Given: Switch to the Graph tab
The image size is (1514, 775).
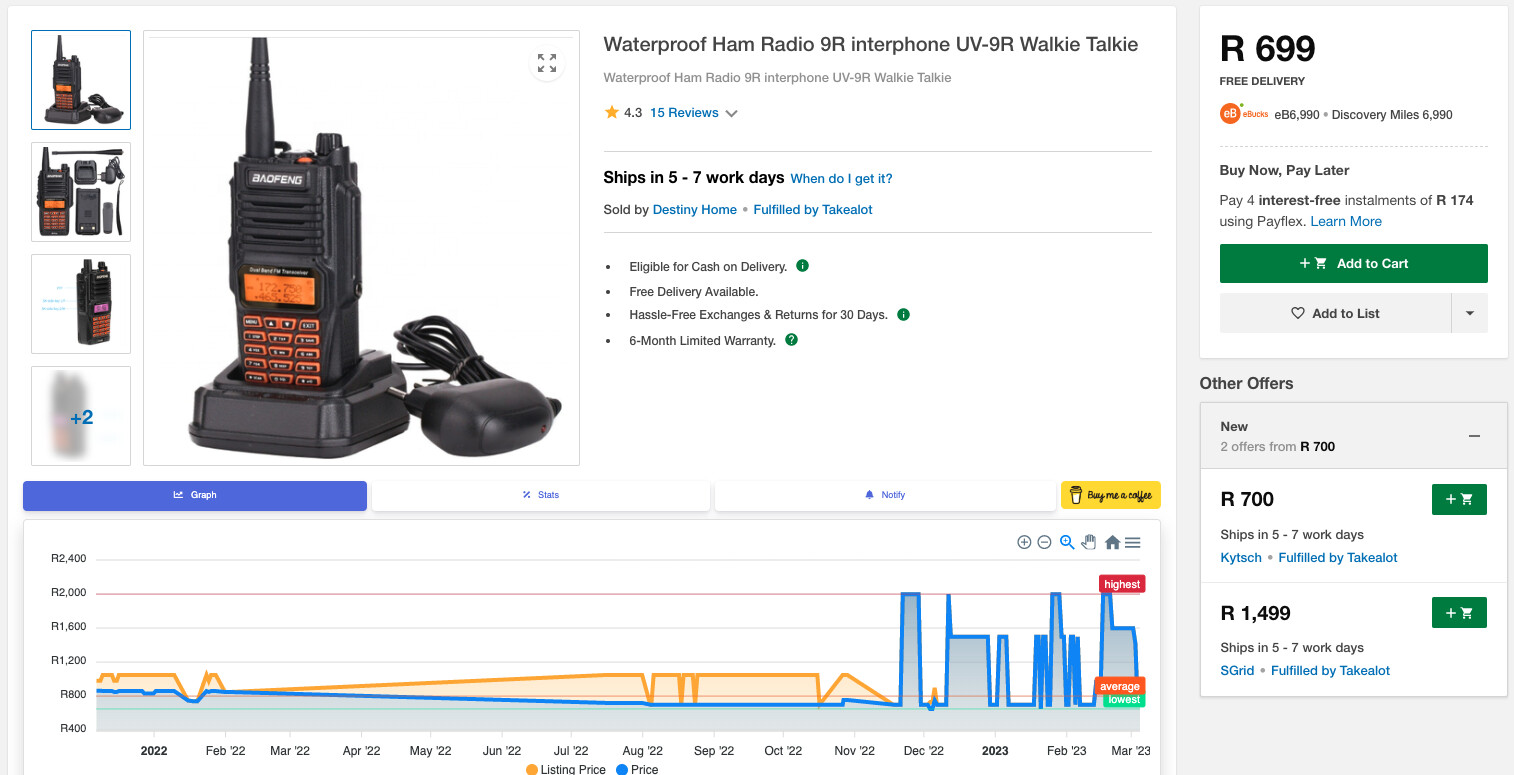Looking at the screenshot, I should pos(195,495).
